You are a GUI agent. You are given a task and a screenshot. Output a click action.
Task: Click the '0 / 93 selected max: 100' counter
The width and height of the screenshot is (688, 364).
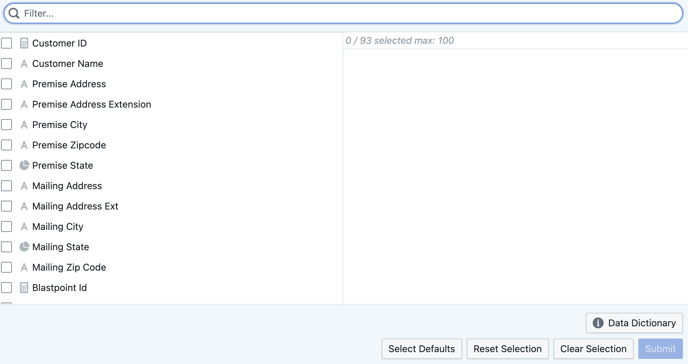pyautogui.click(x=400, y=41)
